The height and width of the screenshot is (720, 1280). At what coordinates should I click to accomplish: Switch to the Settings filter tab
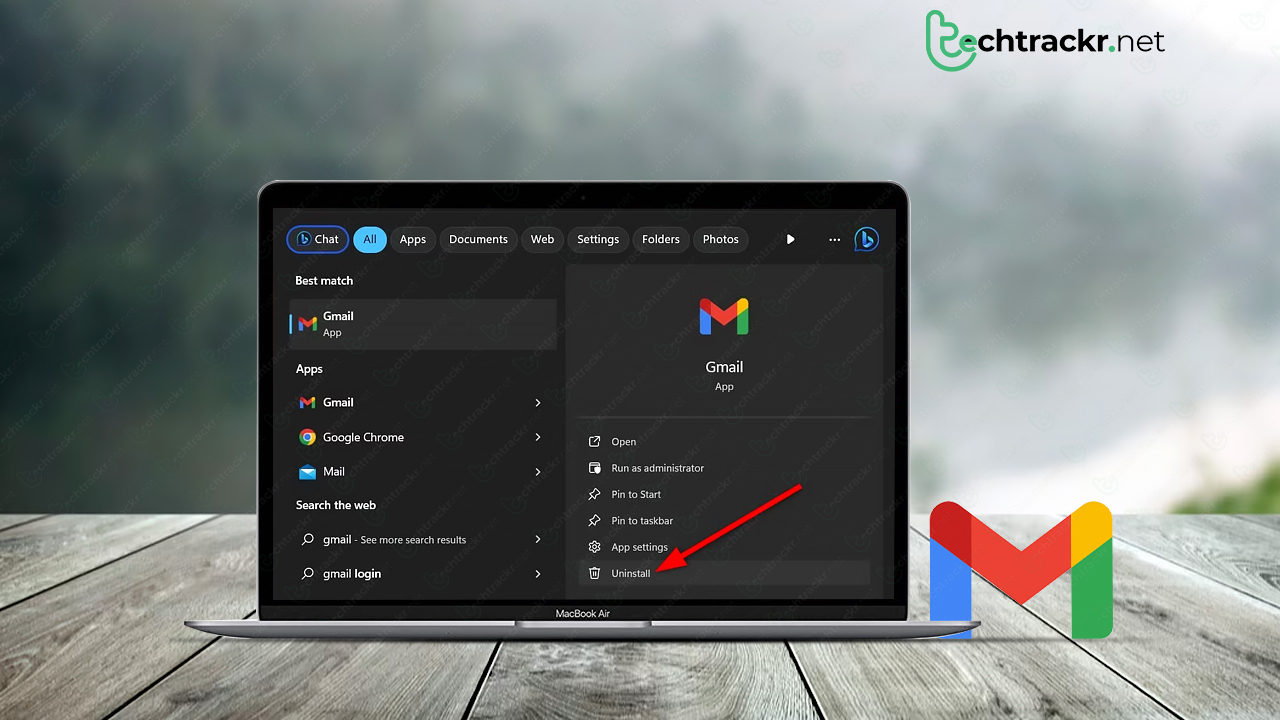pos(598,239)
